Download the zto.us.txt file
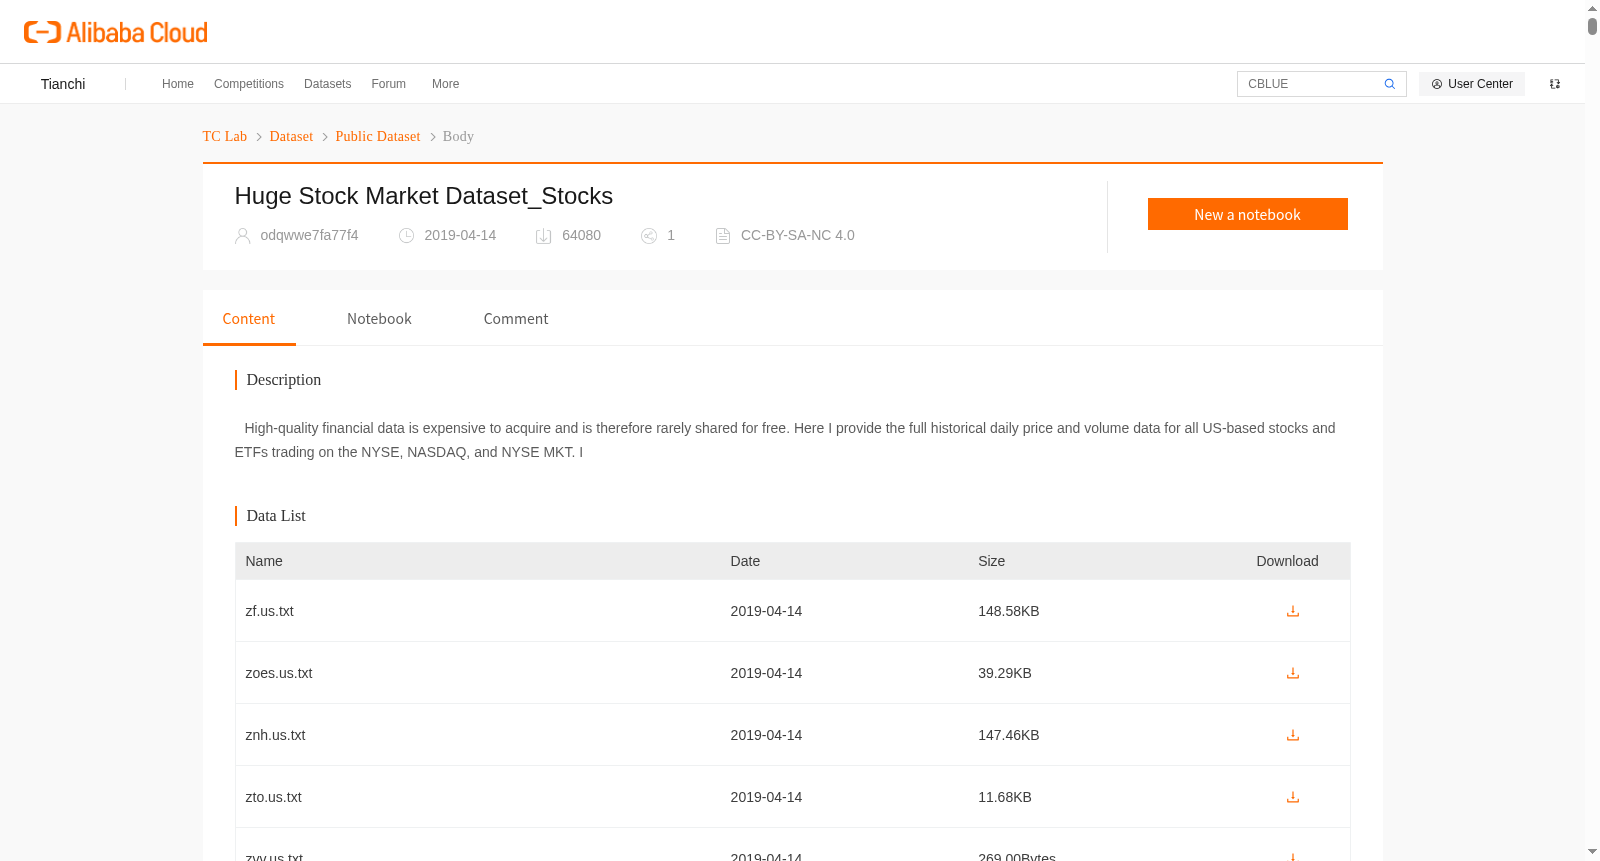 pyautogui.click(x=1293, y=797)
